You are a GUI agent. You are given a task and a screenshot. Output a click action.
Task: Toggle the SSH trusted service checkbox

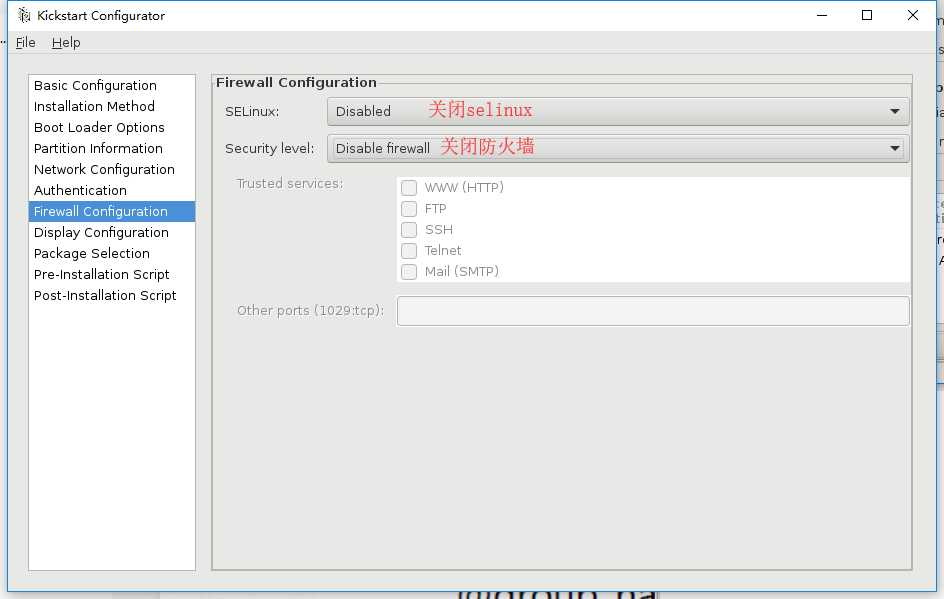409,230
